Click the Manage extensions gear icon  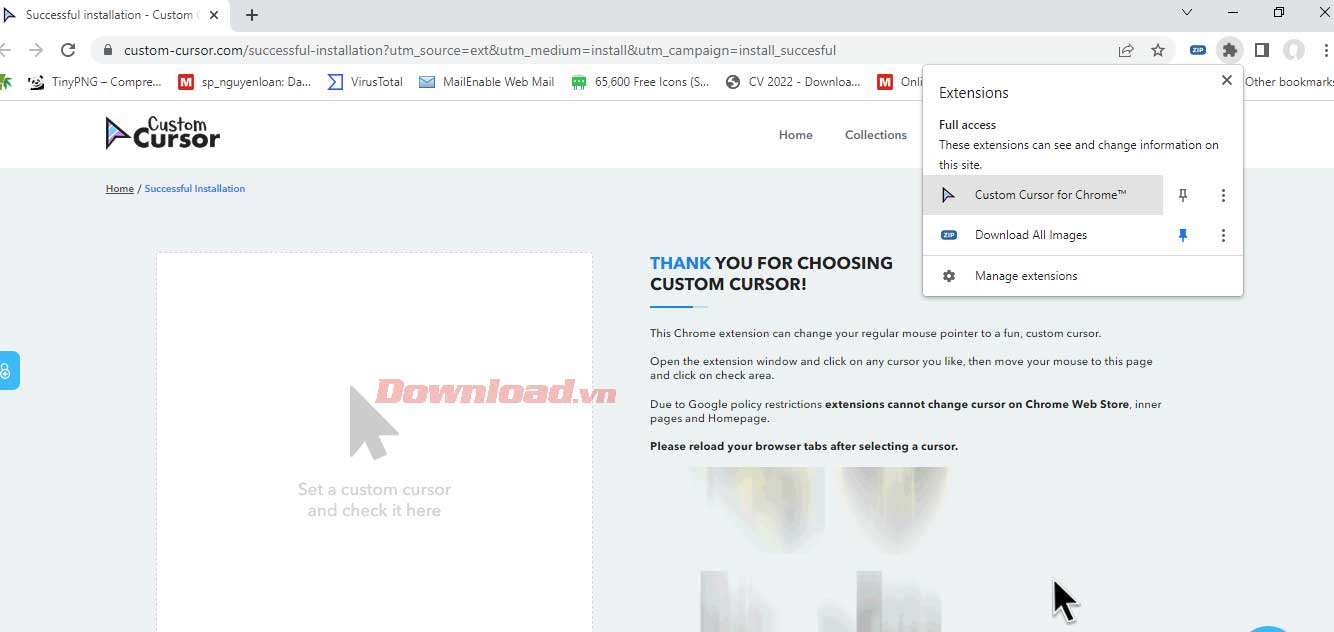coord(948,275)
